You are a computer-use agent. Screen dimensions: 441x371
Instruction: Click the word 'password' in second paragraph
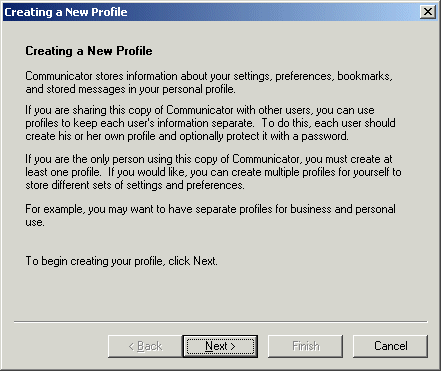(x=324, y=136)
